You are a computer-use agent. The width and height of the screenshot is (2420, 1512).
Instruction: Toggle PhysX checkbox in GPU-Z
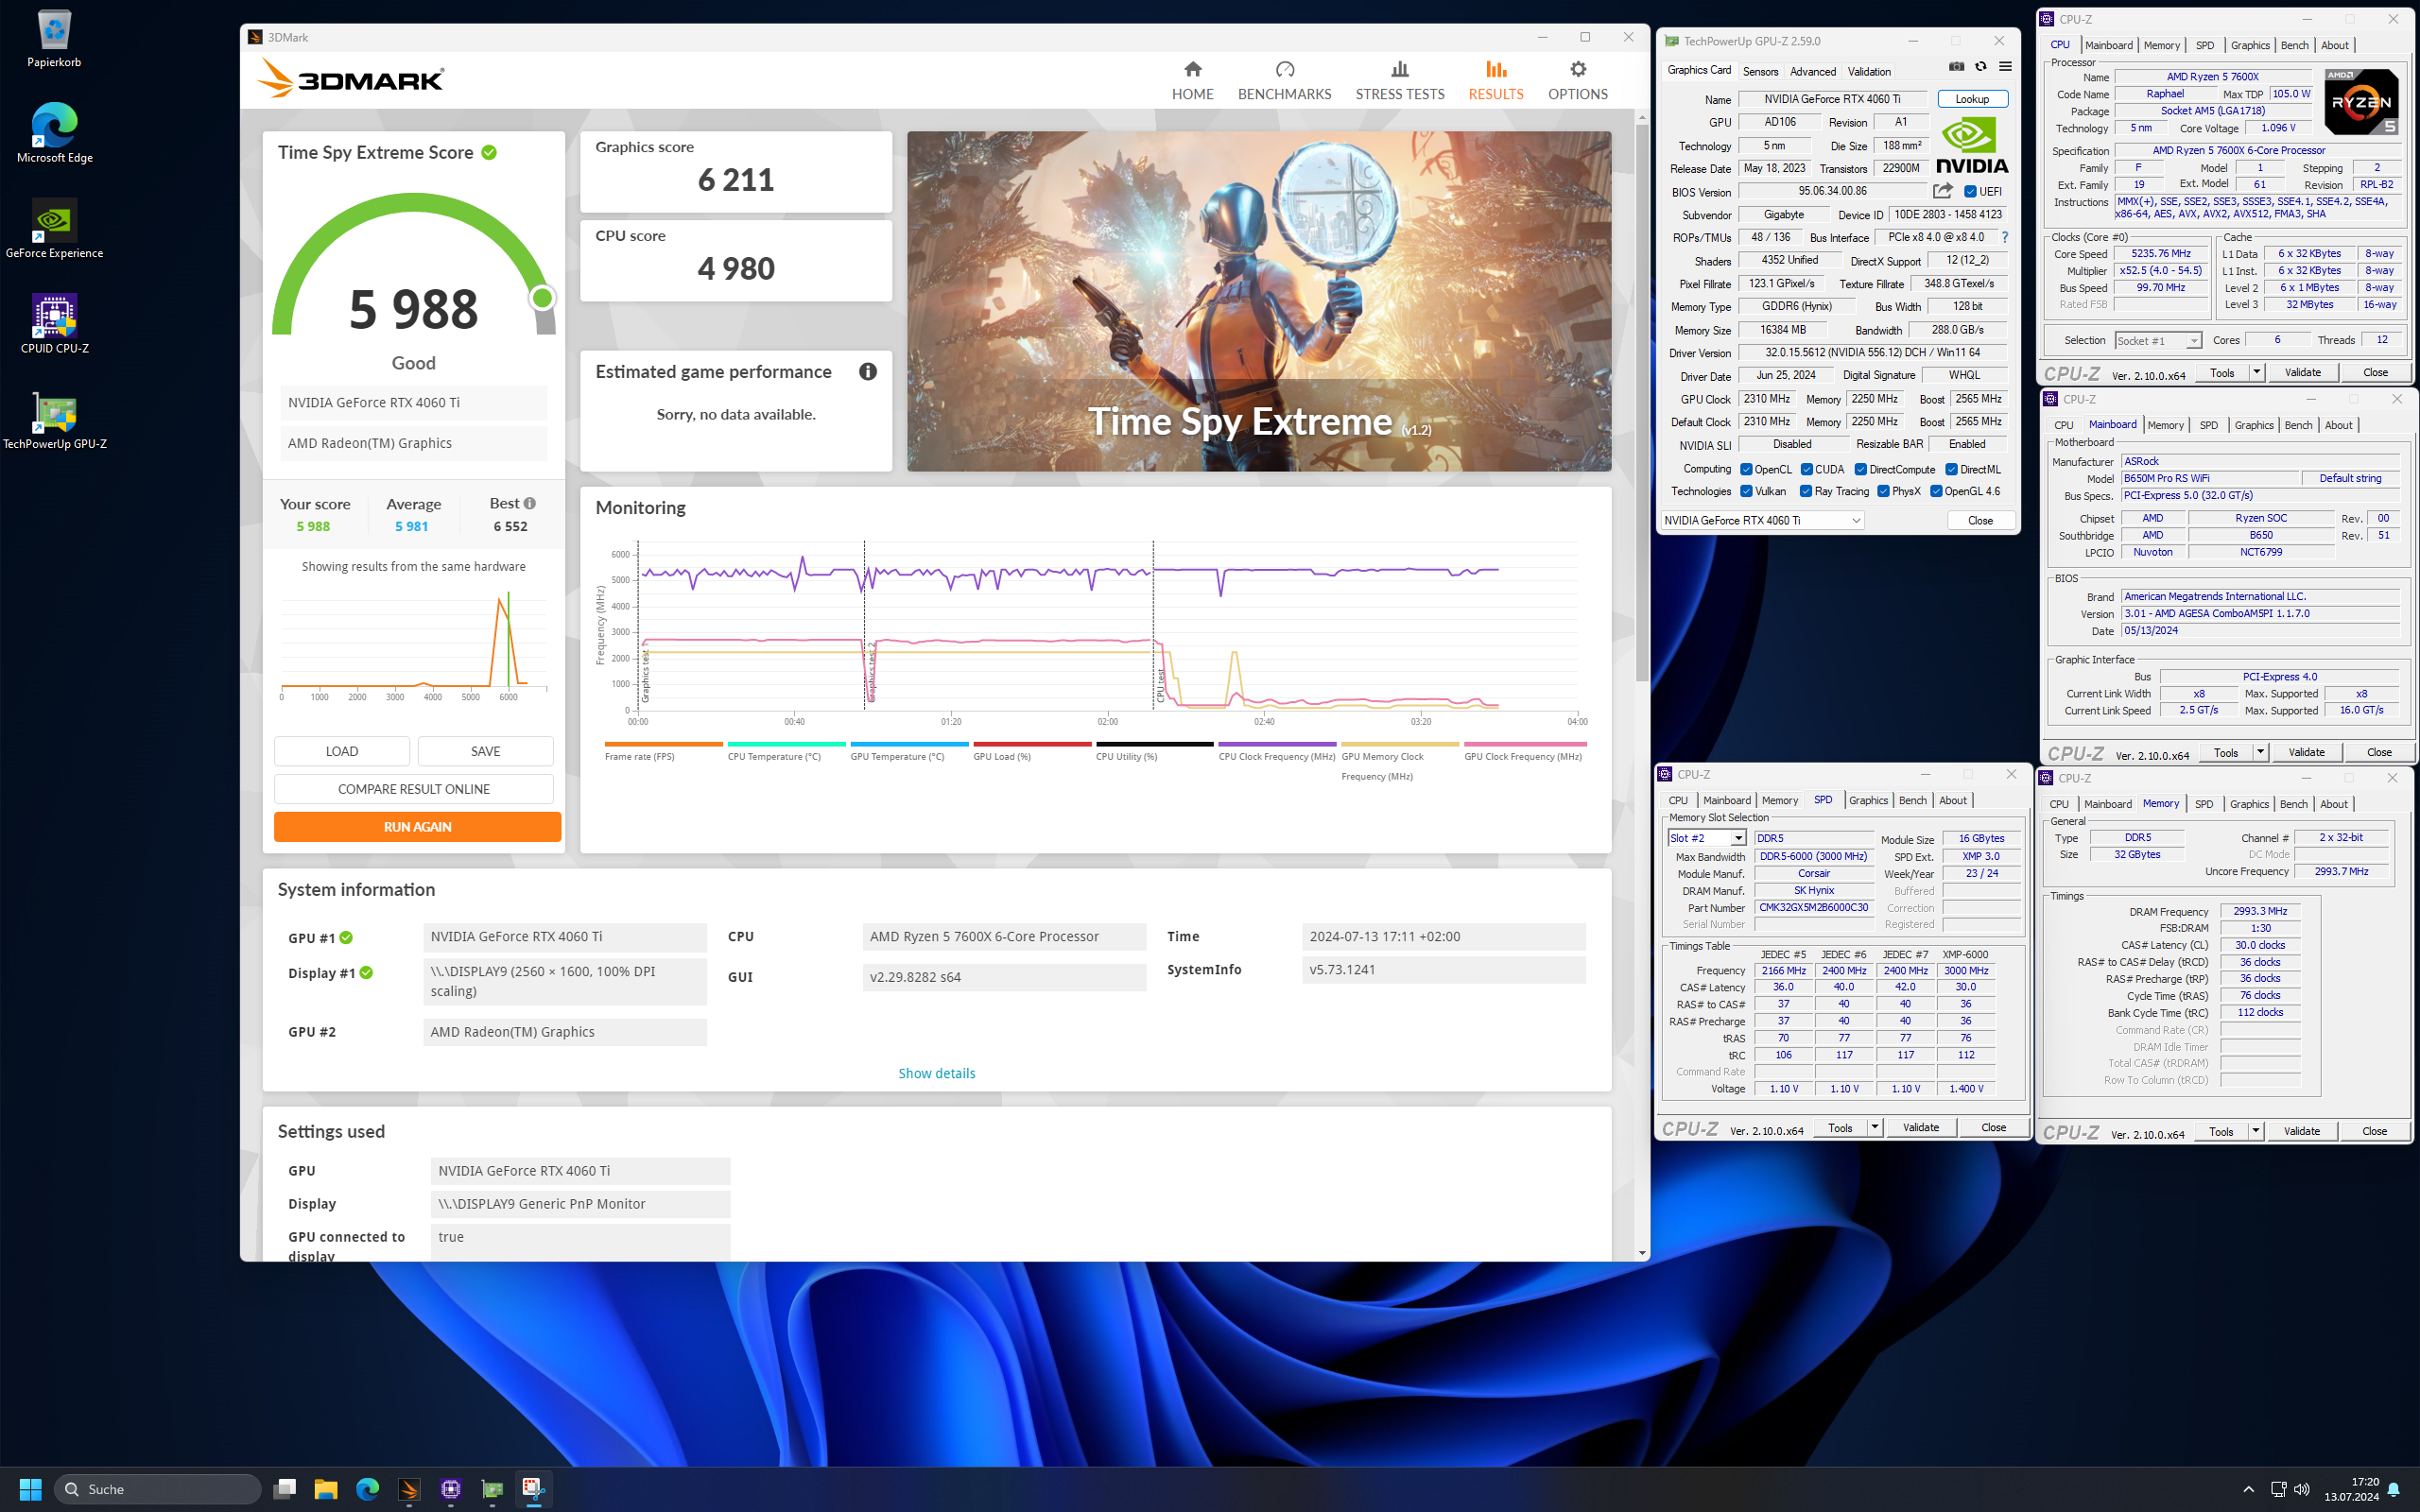[1883, 491]
